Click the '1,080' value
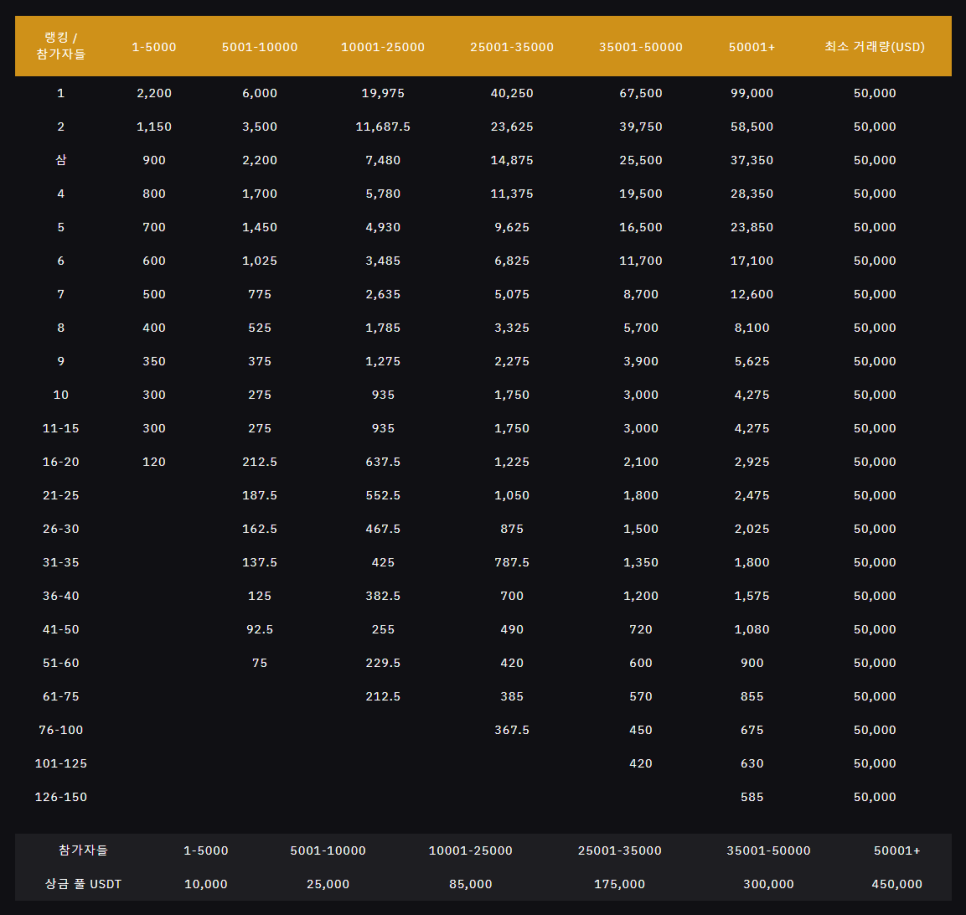 (752, 629)
